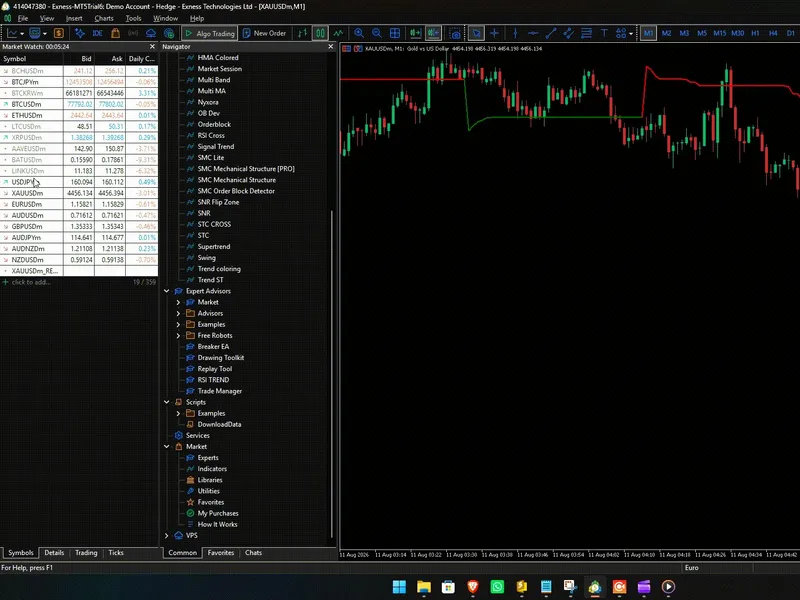Expand the Advisors folder
The width and height of the screenshot is (800, 600).
pos(178,313)
